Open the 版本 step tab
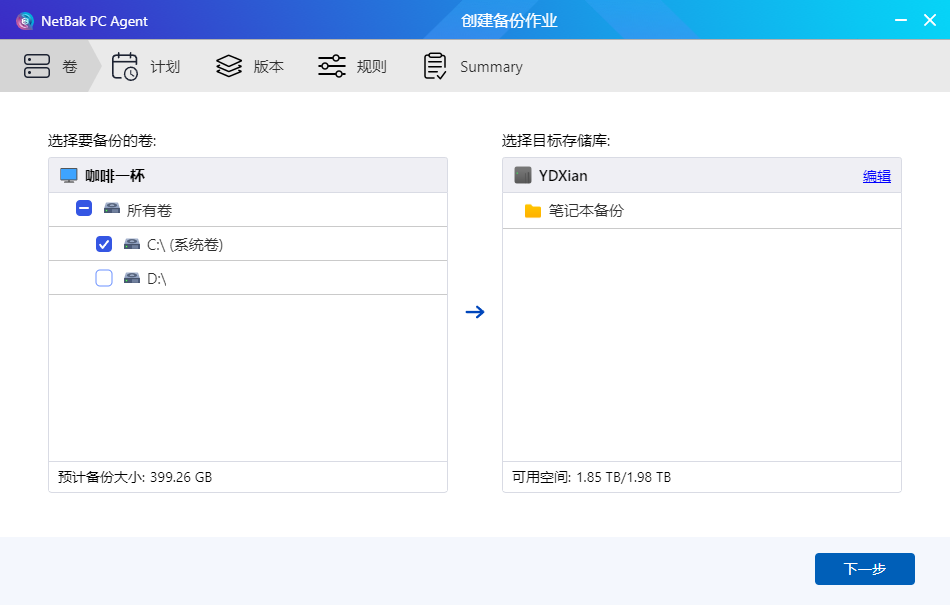The height and width of the screenshot is (605, 950). click(x=268, y=67)
